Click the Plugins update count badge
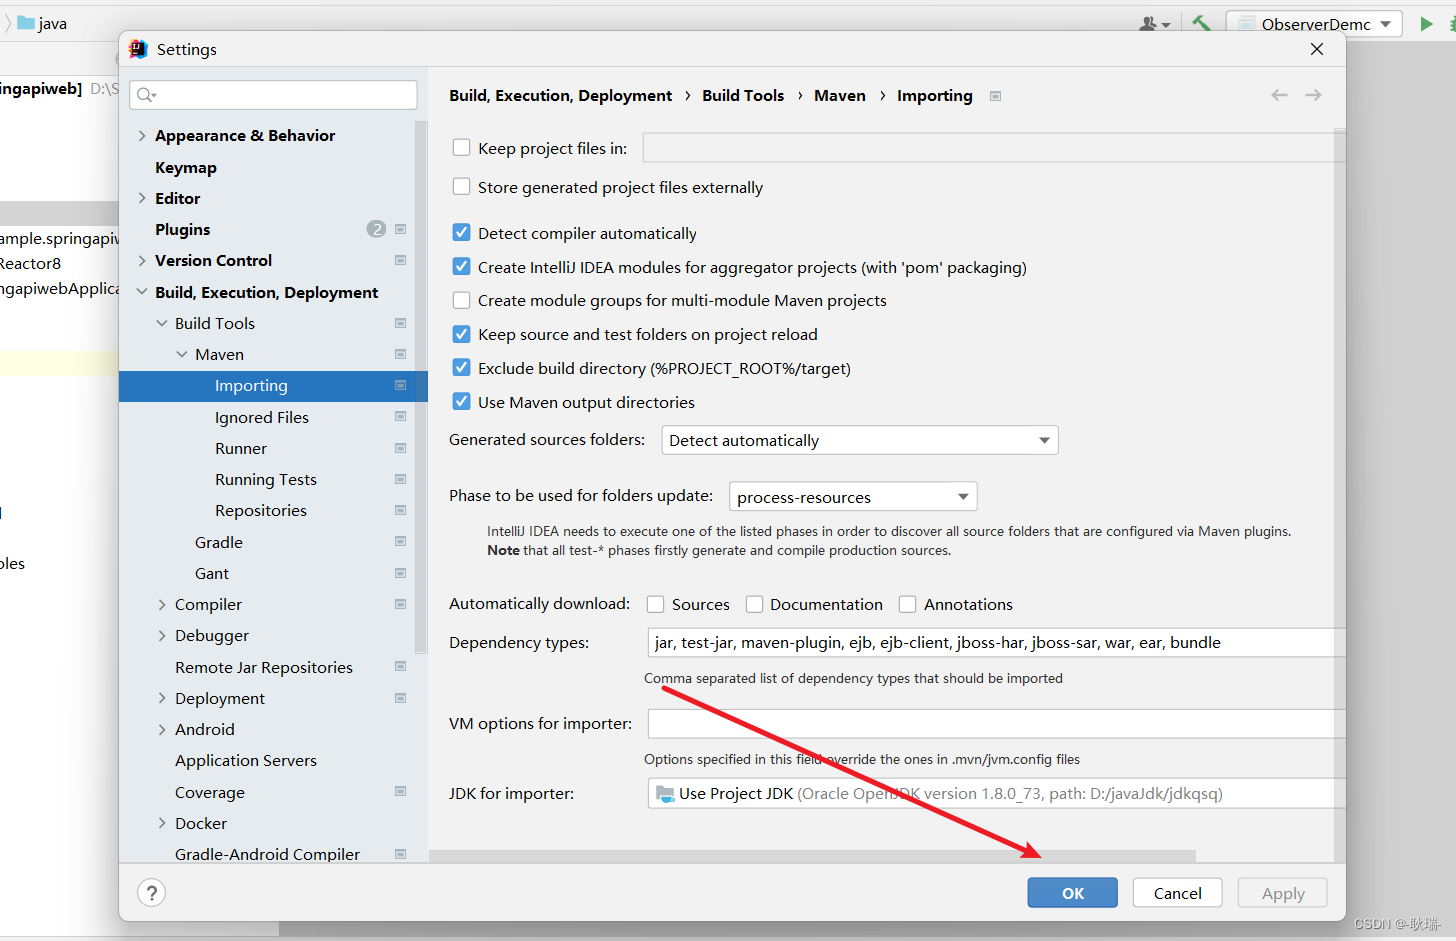This screenshot has width=1456, height=941. click(376, 229)
